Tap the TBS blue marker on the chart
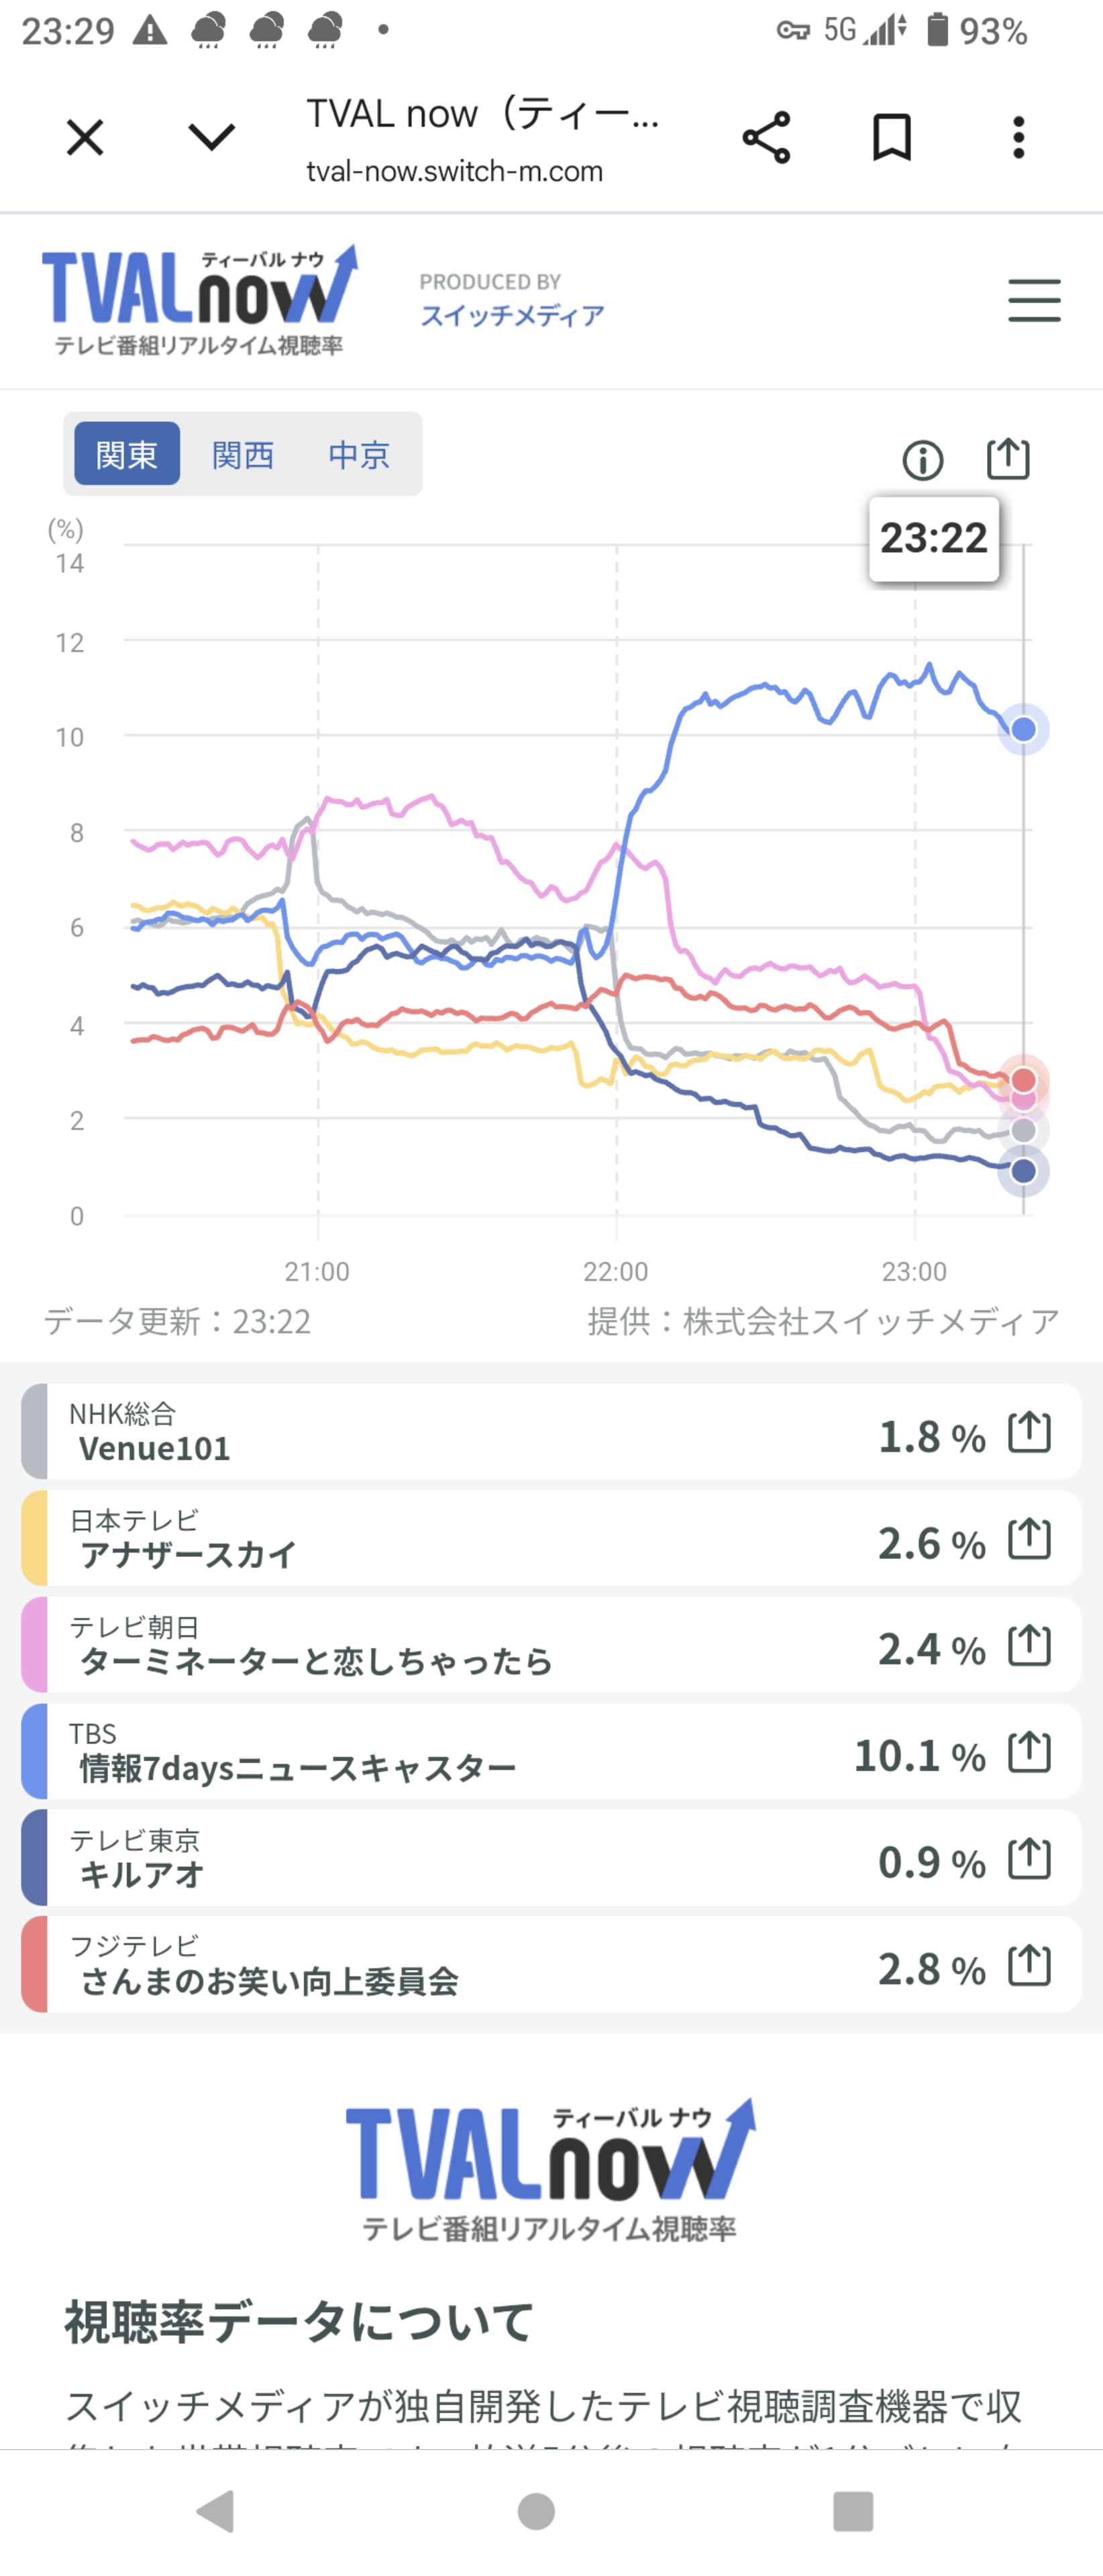This screenshot has height=2576, width=1103. coord(1023,729)
